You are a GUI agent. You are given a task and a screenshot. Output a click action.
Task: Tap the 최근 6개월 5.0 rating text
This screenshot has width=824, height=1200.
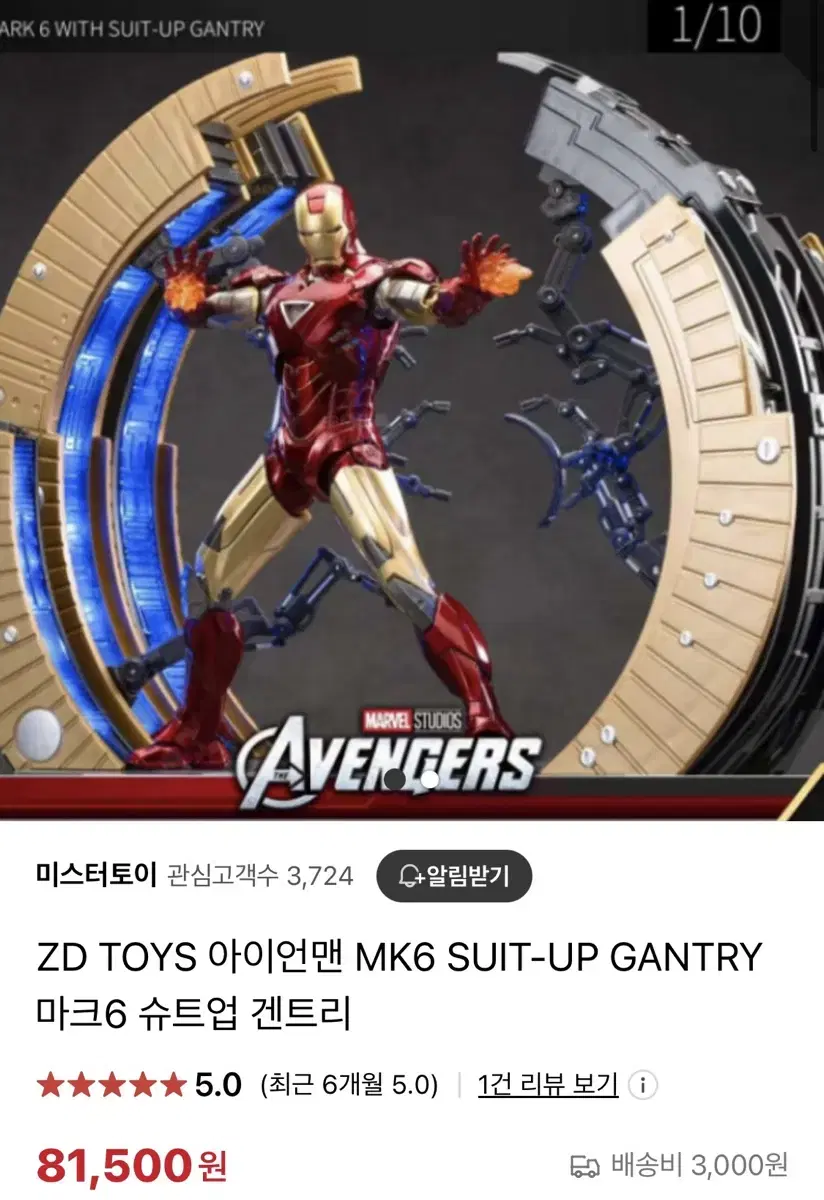(349, 1085)
